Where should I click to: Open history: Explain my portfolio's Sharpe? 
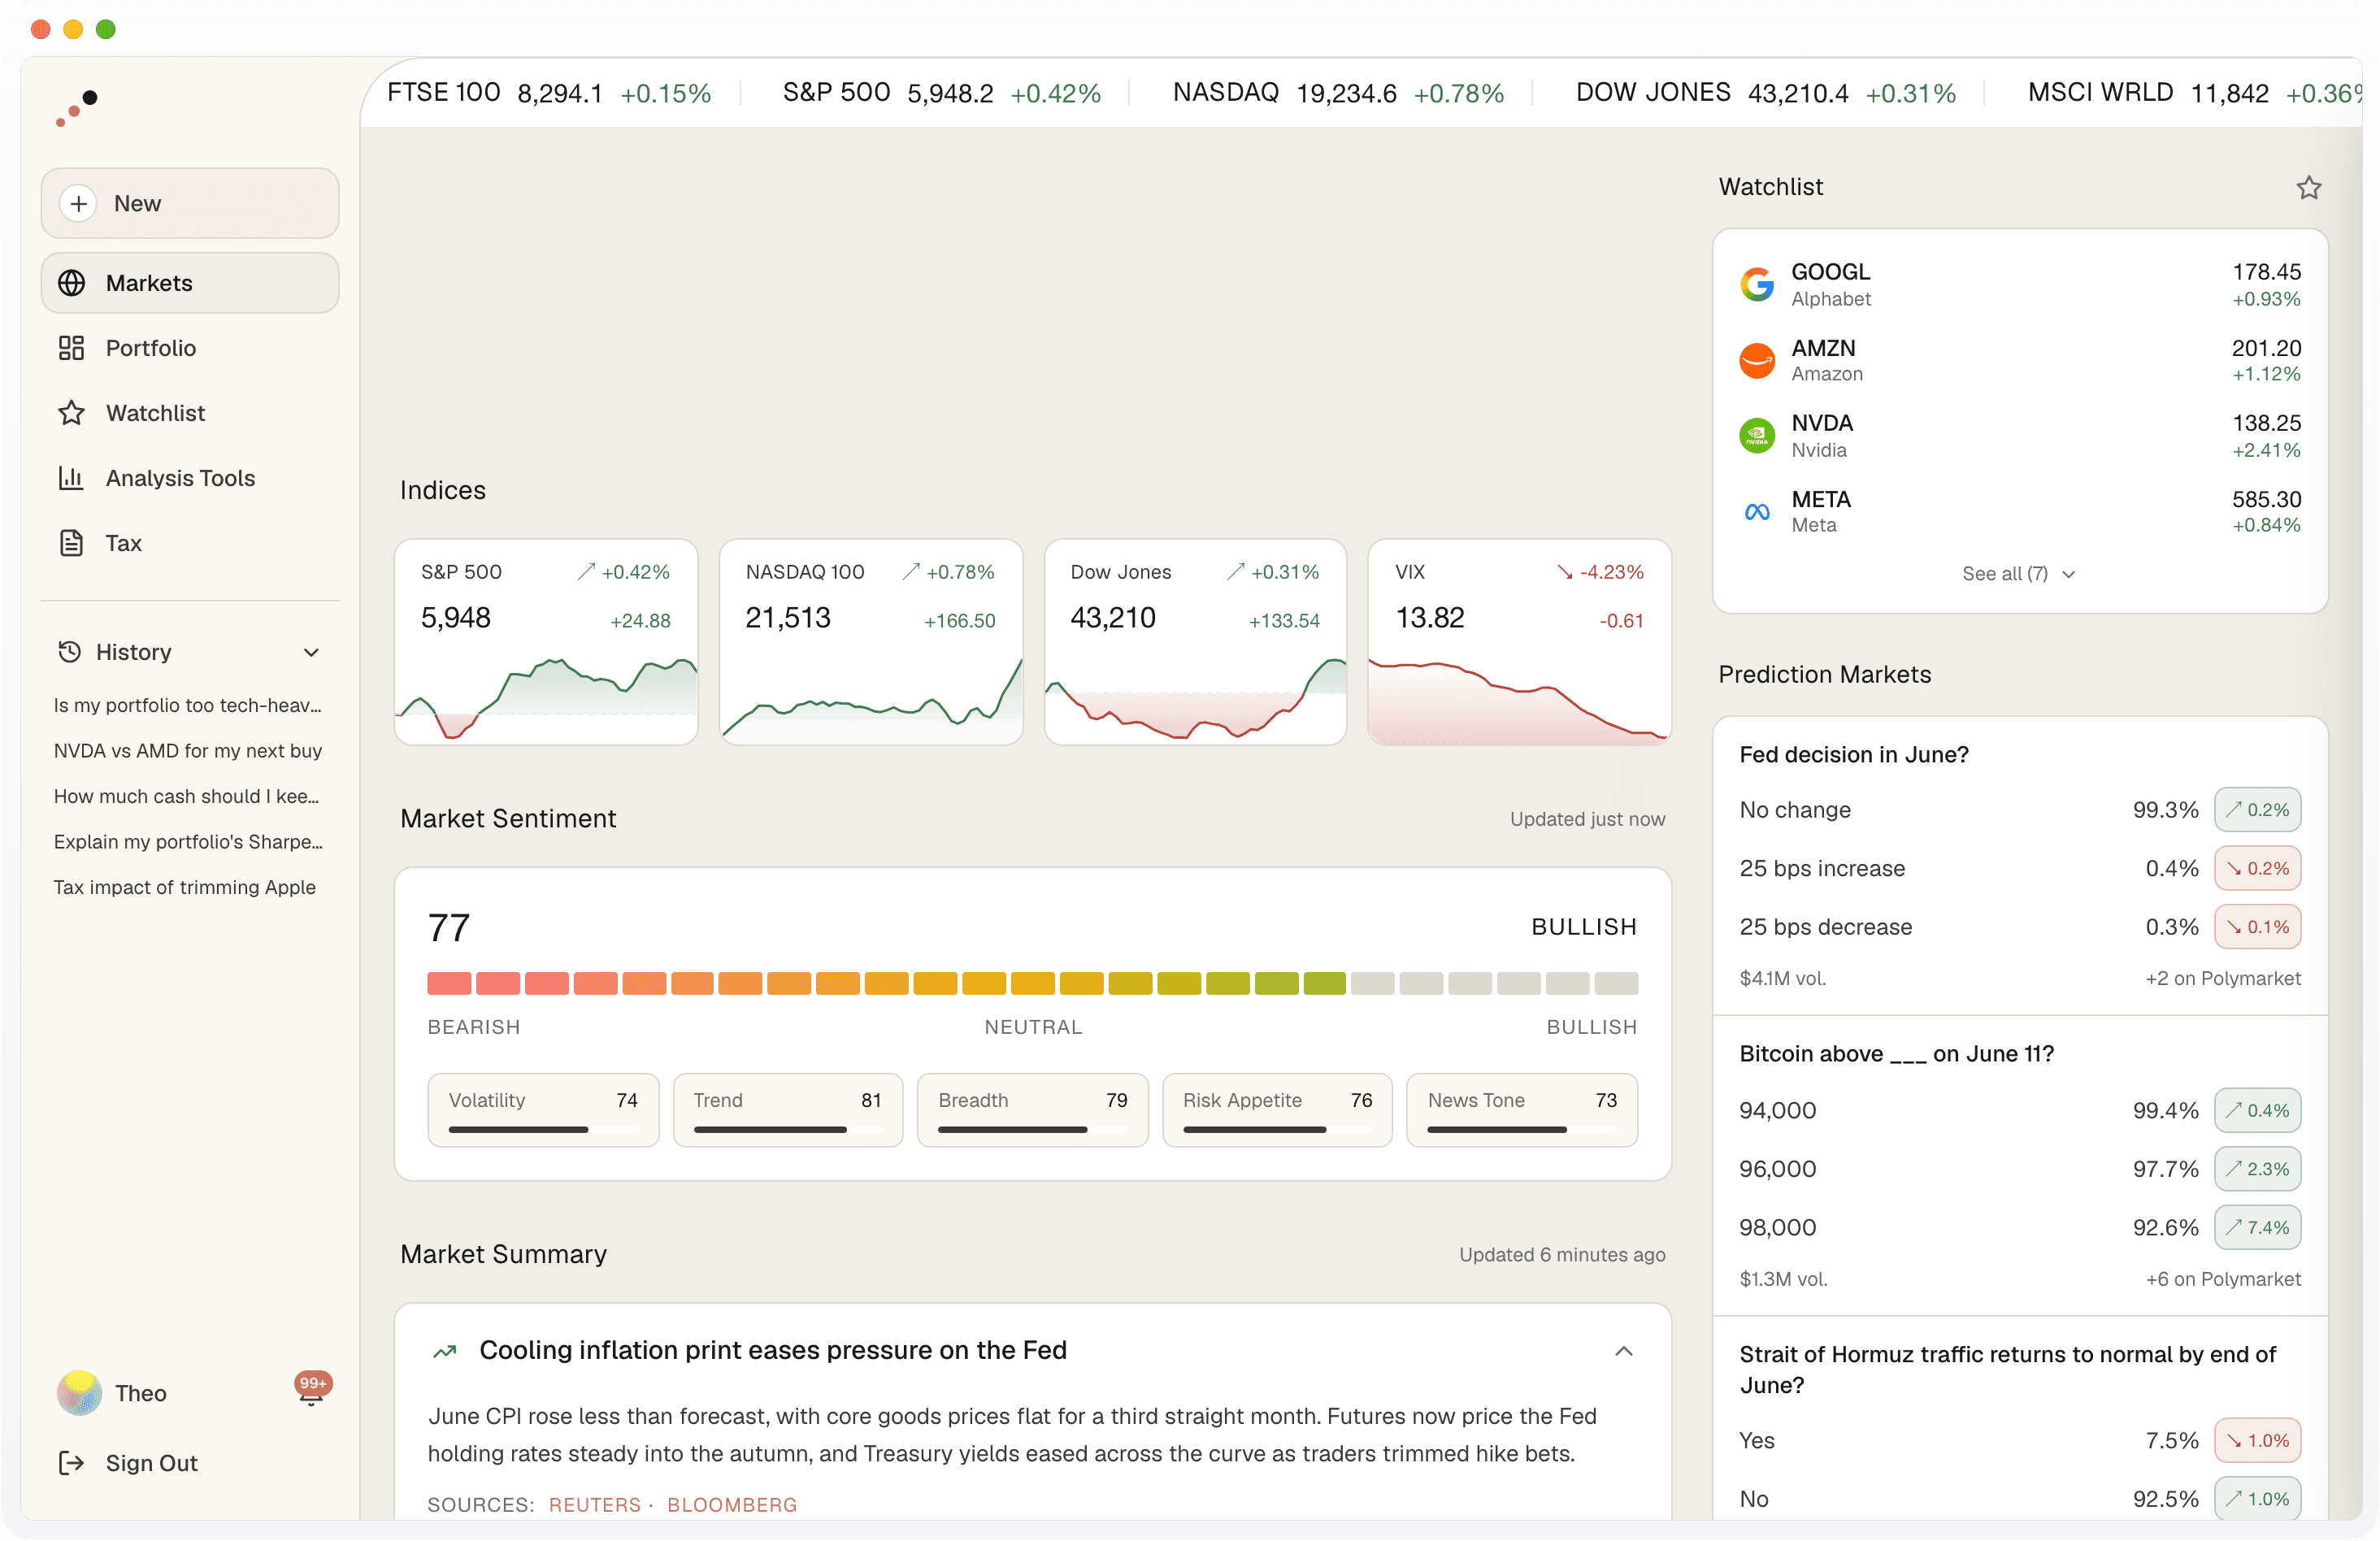point(188,842)
